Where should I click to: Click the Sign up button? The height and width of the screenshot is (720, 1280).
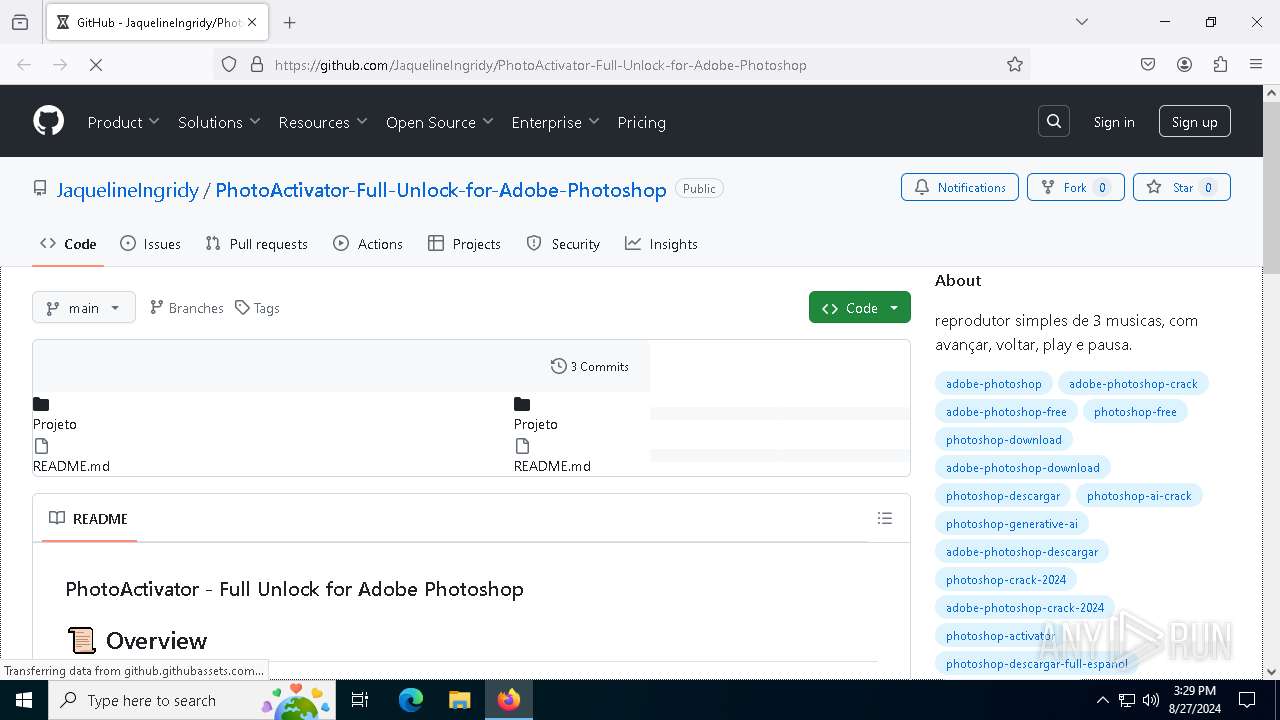pyautogui.click(x=1194, y=122)
